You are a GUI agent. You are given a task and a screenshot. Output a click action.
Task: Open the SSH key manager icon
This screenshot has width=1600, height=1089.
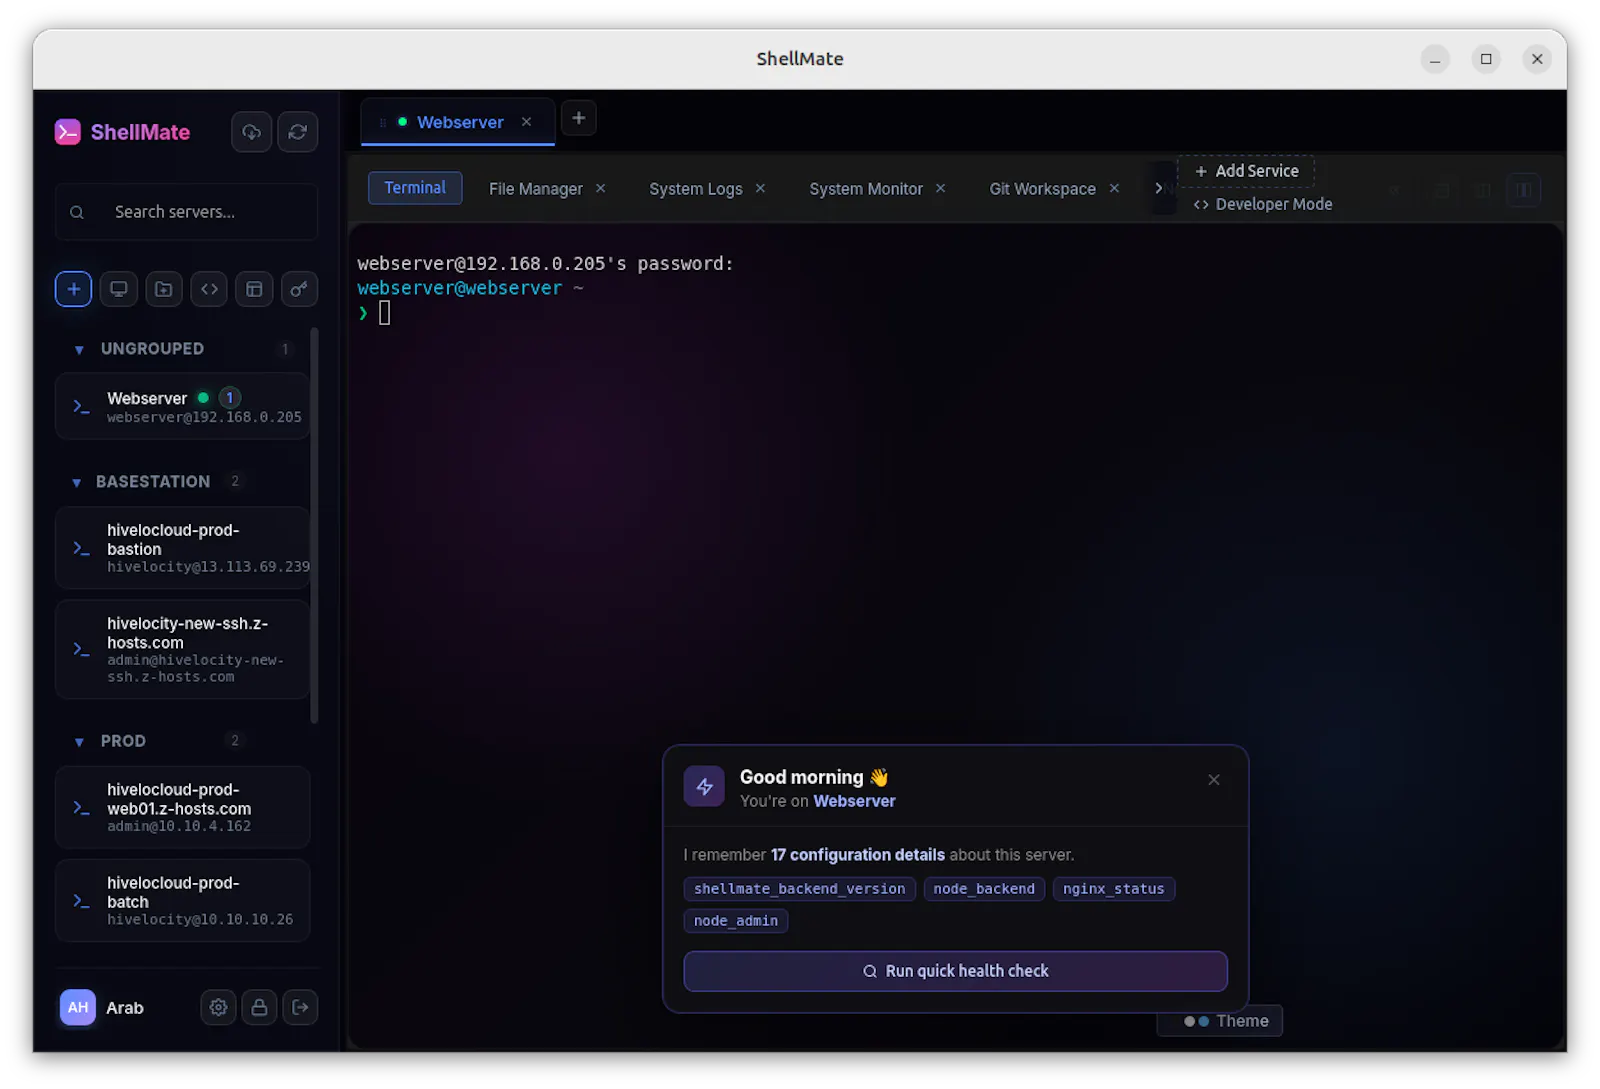[299, 289]
